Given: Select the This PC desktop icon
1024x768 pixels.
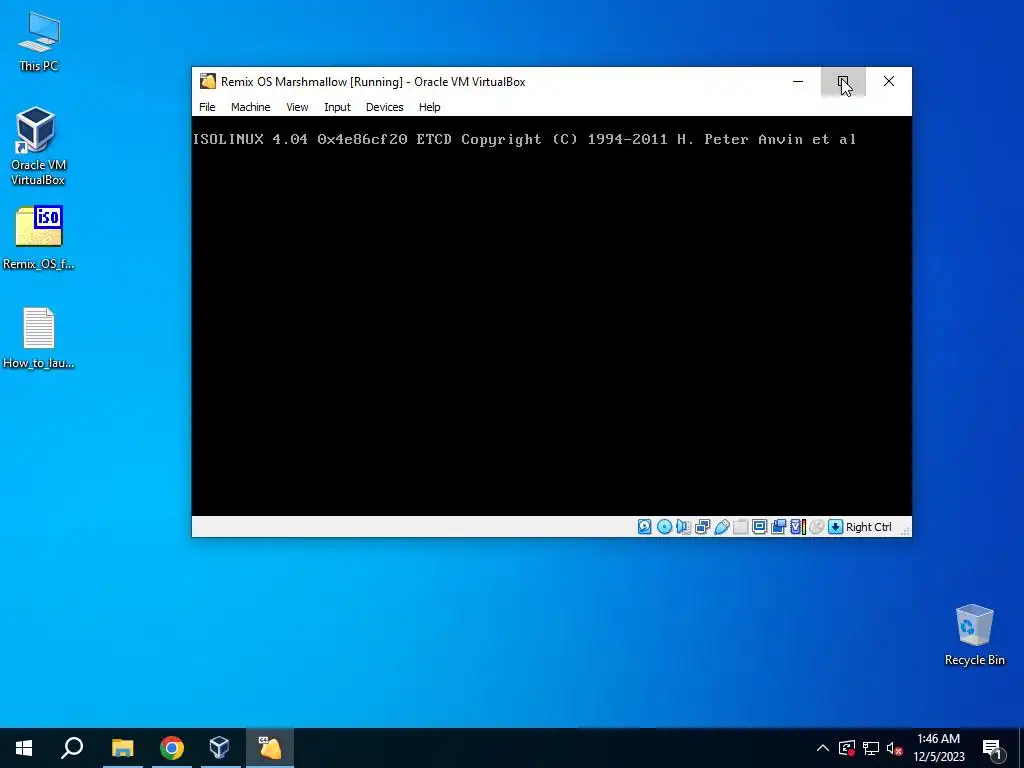Looking at the screenshot, I should (x=39, y=41).
